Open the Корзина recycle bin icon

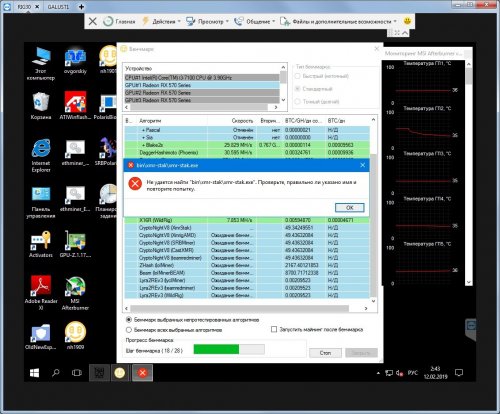pyautogui.click(x=41, y=106)
